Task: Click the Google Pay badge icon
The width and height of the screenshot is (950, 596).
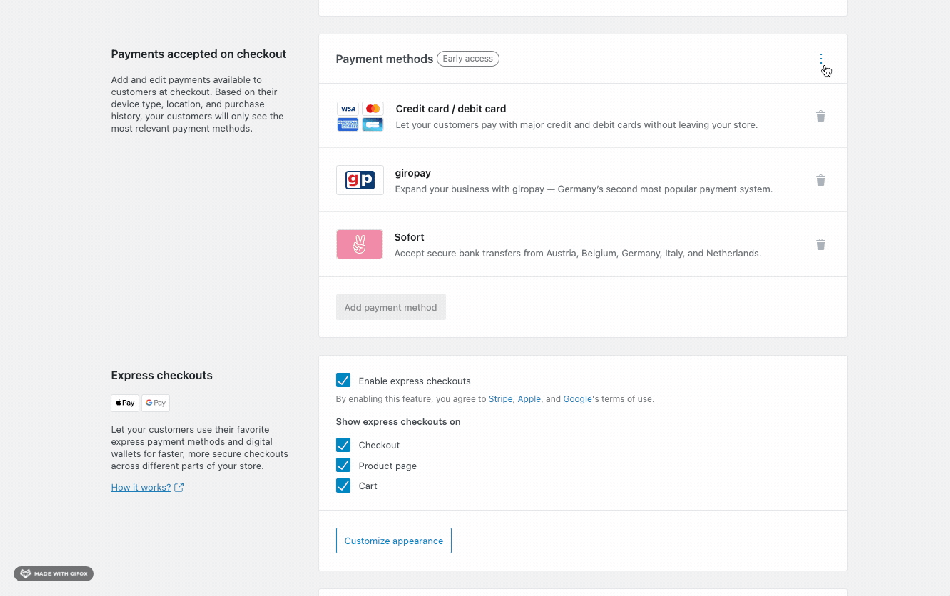Action: point(155,403)
